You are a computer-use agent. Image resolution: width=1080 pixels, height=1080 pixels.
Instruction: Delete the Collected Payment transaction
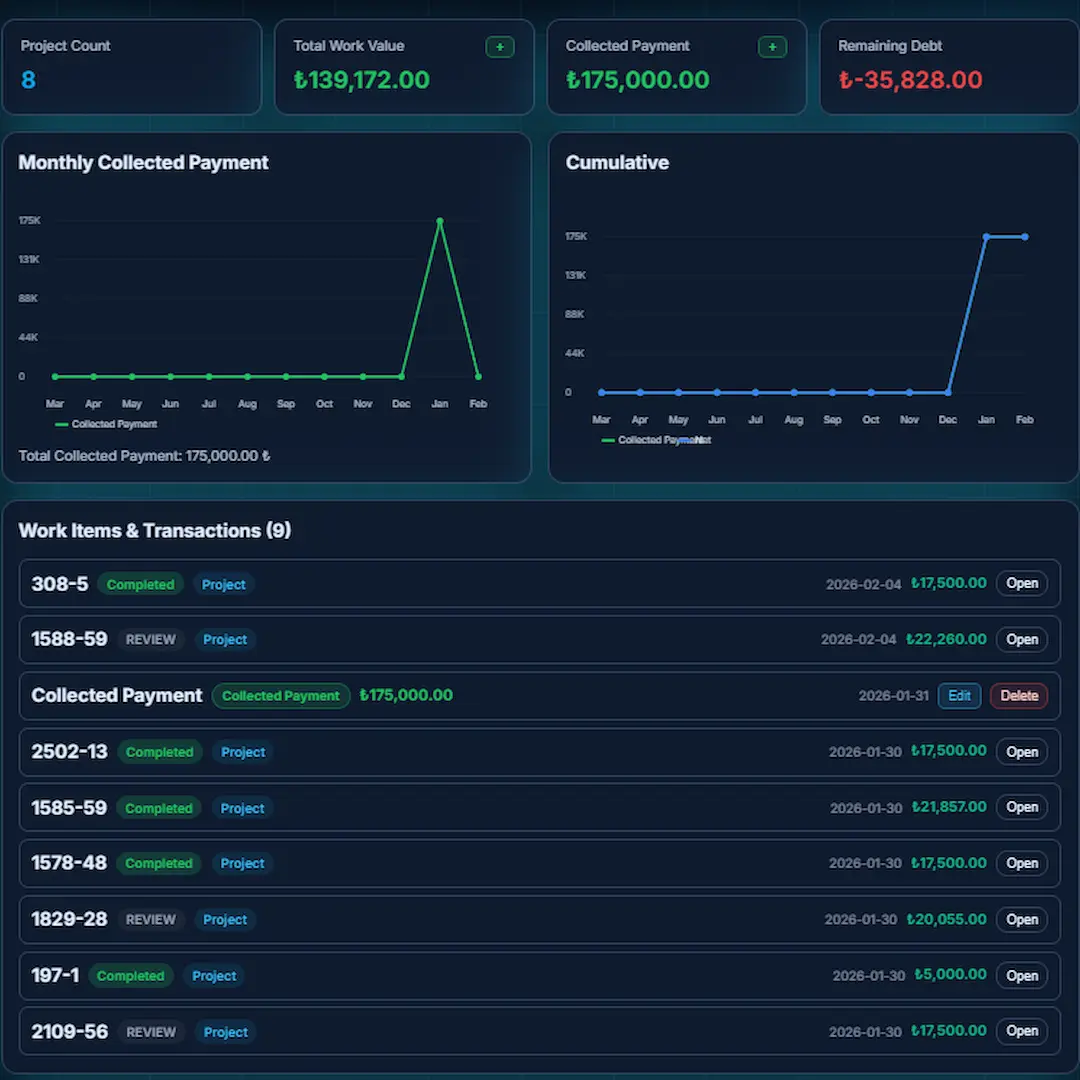coord(1018,696)
